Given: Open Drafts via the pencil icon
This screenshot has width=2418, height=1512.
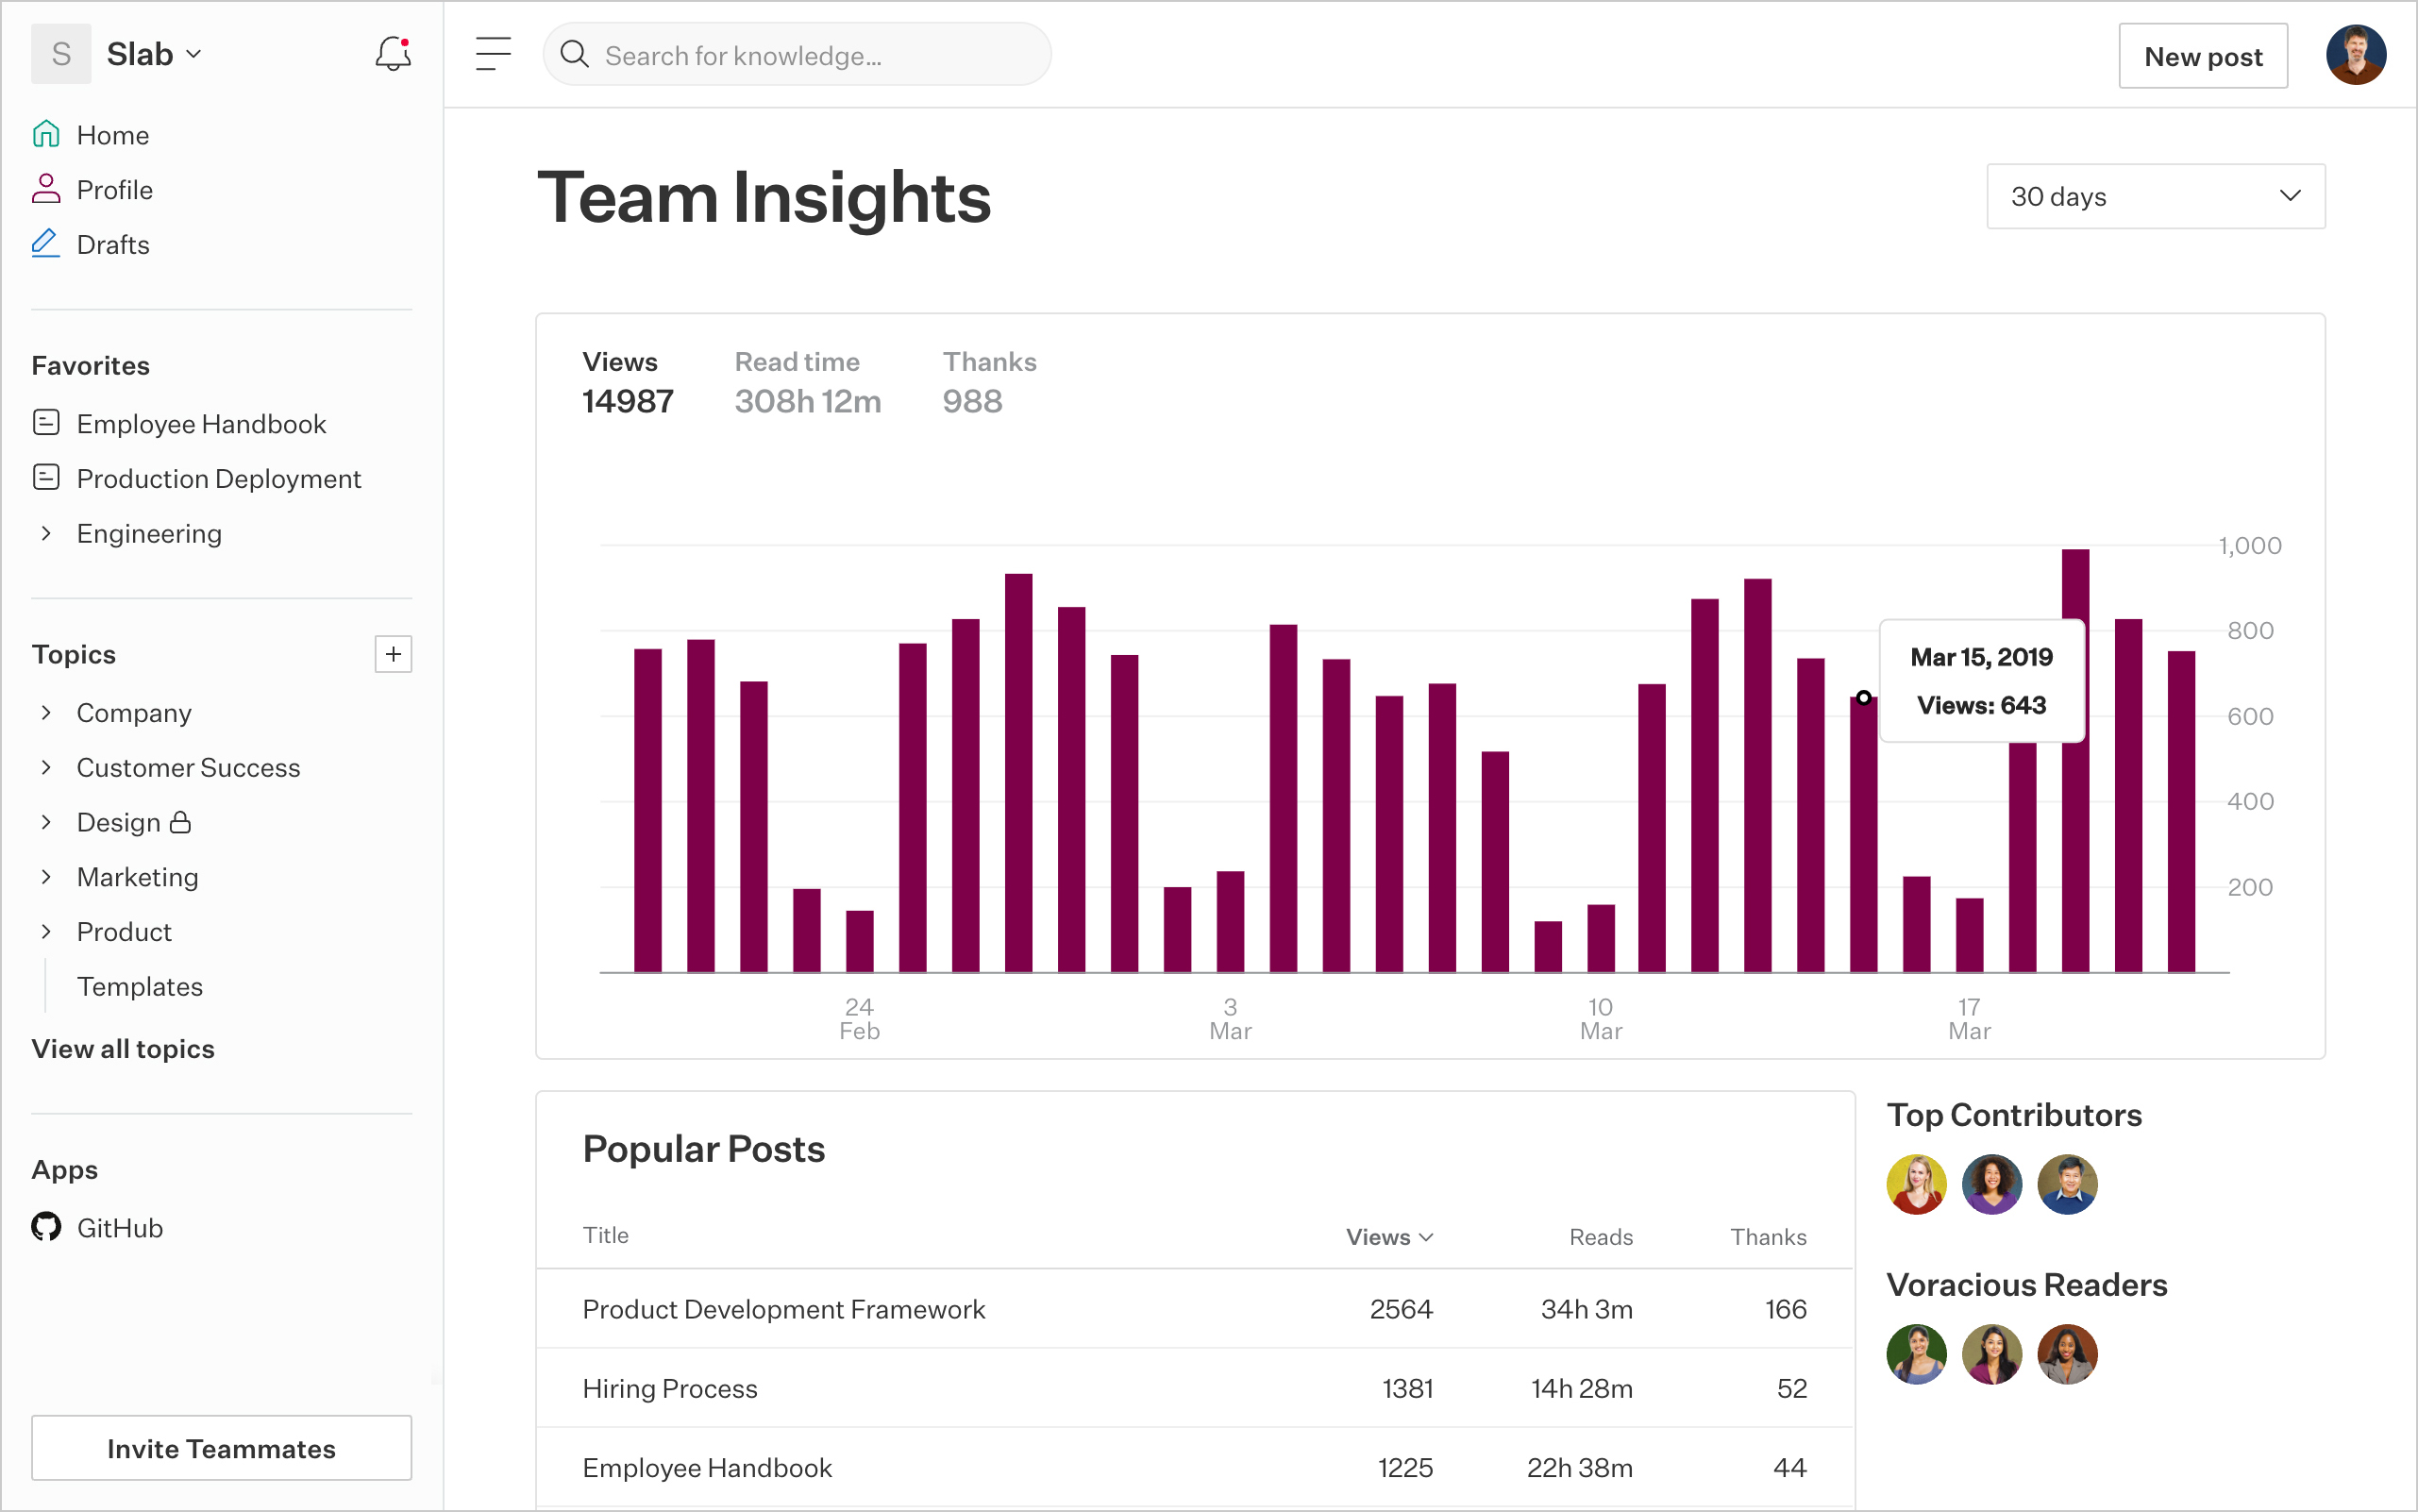Looking at the screenshot, I should [x=46, y=243].
